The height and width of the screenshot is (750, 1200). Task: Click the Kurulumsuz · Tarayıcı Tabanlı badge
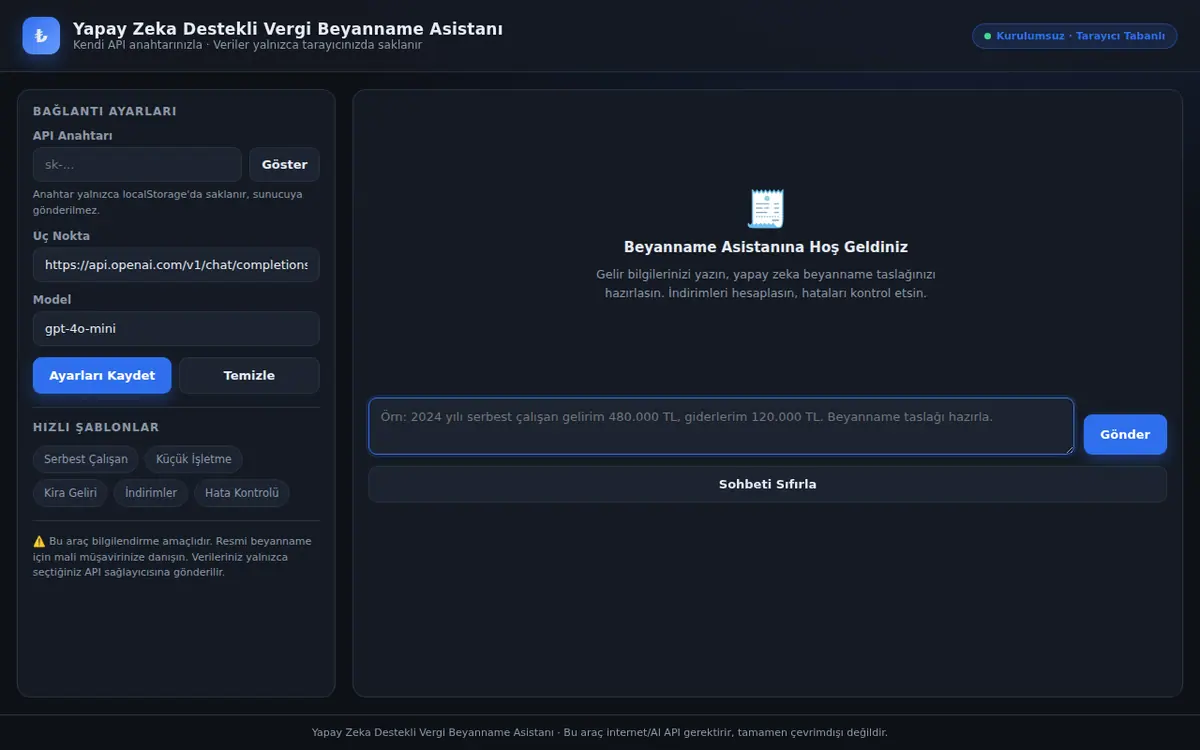click(x=1075, y=36)
